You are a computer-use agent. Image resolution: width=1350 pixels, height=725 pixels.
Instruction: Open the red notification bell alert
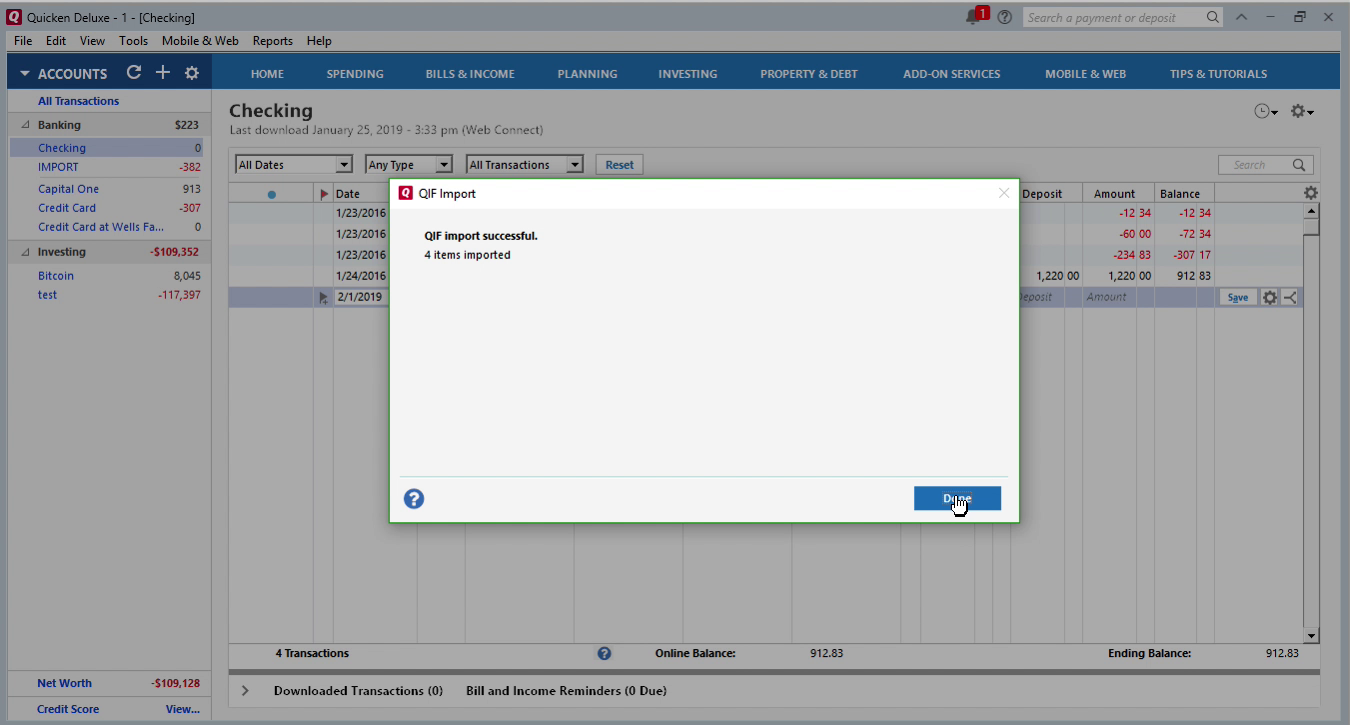pos(976,16)
